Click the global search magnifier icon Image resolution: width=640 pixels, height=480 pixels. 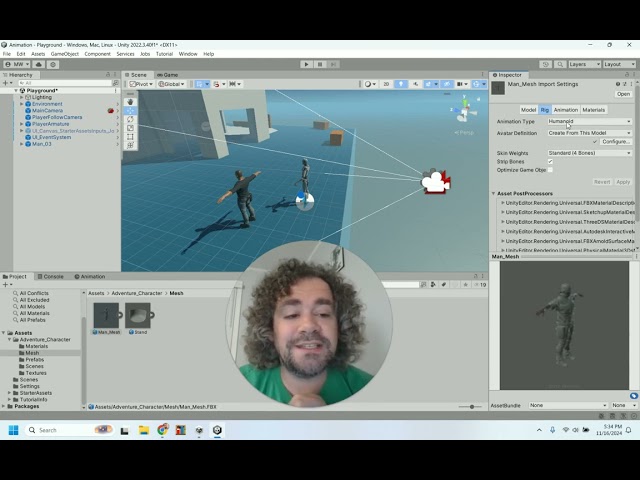560,64
